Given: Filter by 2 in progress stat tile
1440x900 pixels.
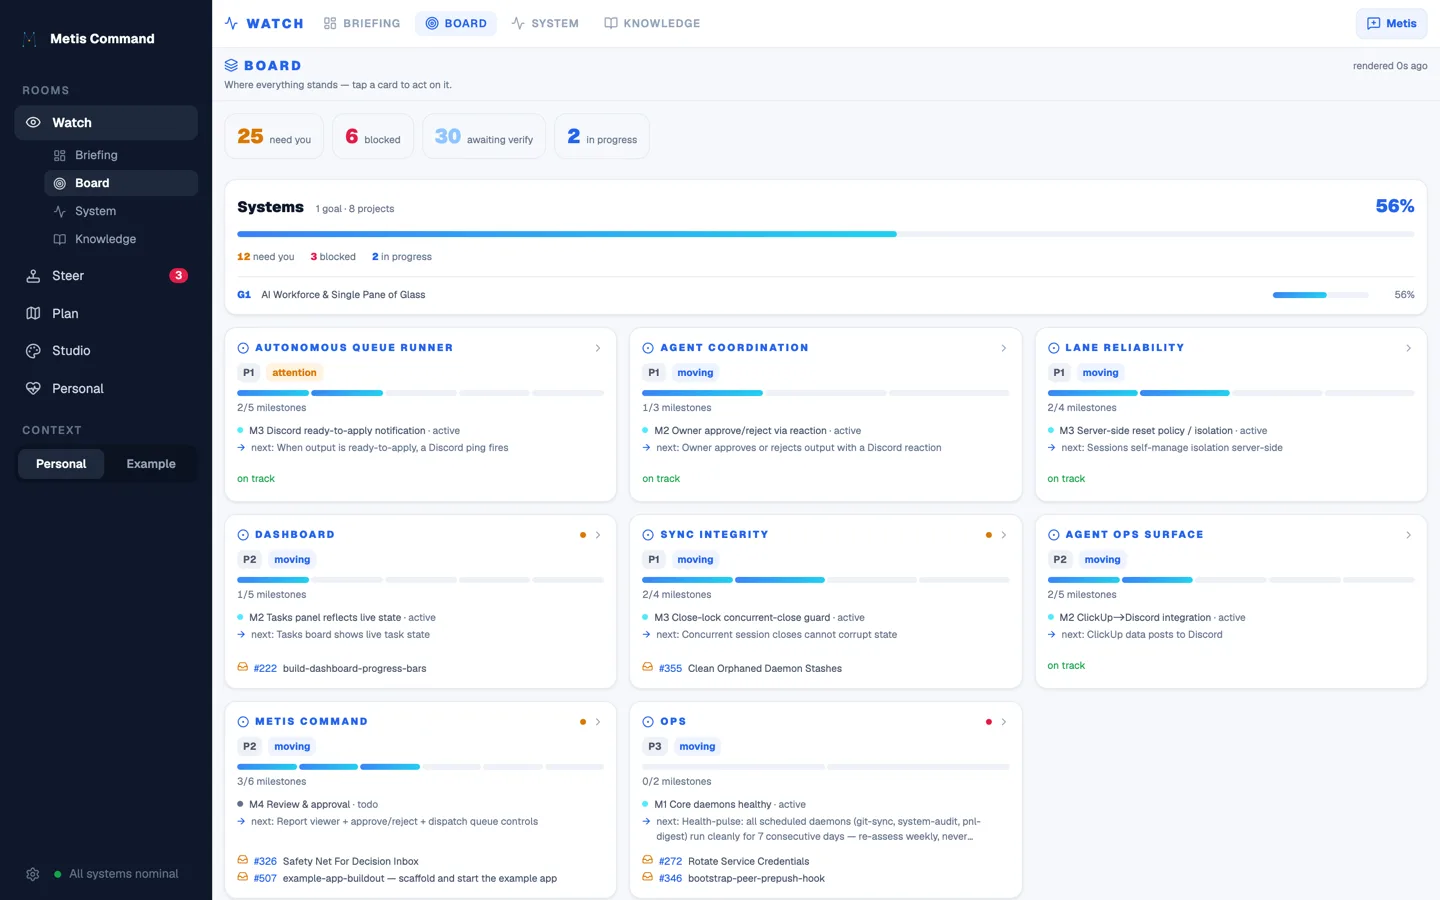Looking at the screenshot, I should click(x=602, y=136).
